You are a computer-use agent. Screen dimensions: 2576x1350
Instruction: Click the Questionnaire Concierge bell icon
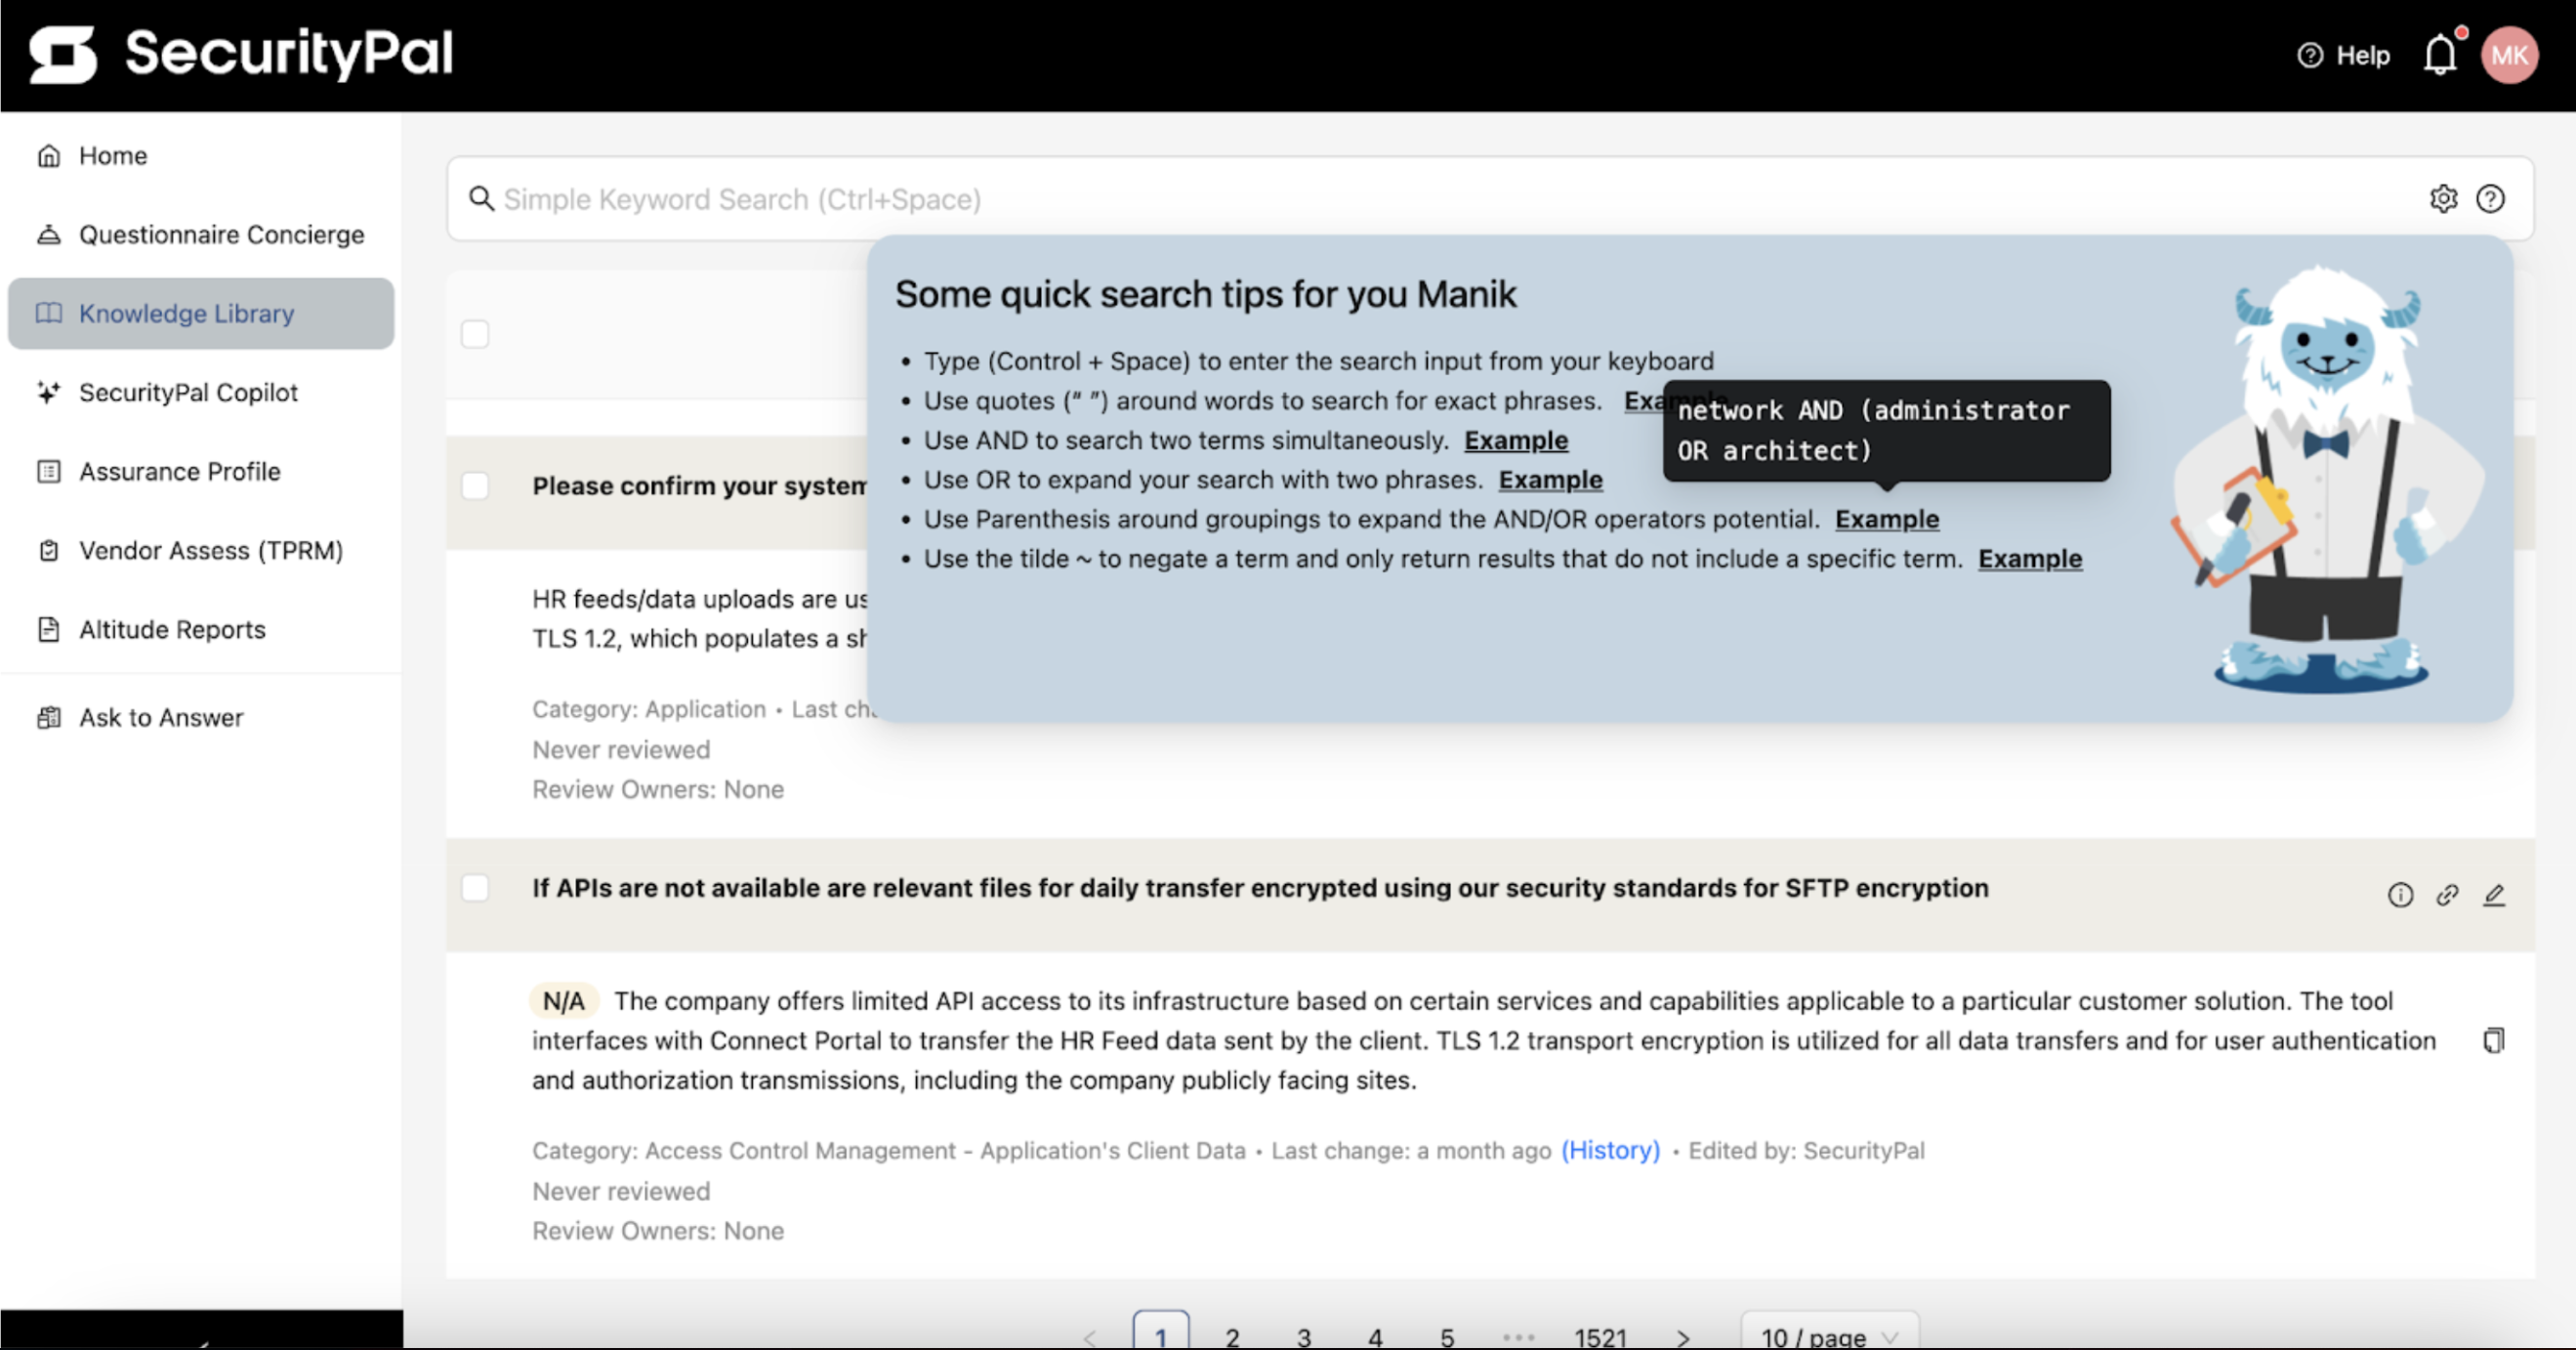click(x=48, y=235)
